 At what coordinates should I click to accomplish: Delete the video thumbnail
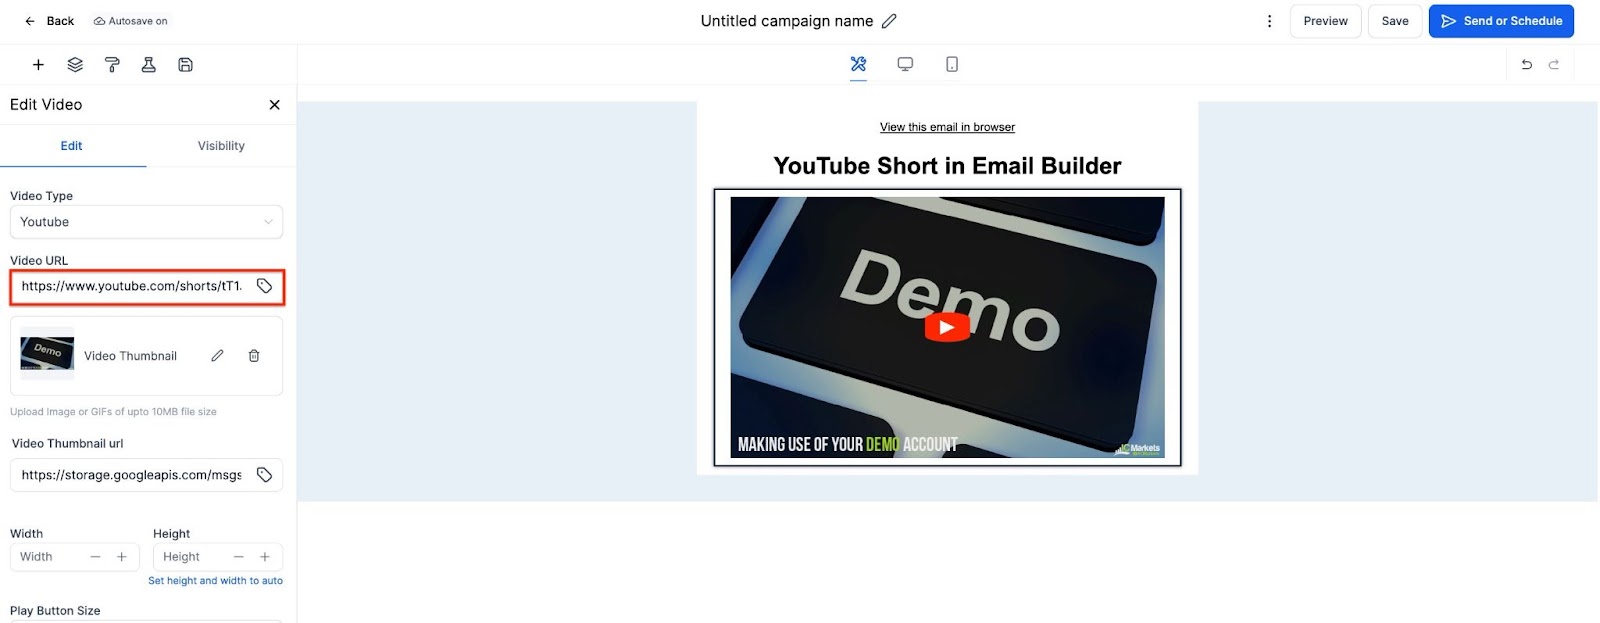point(254,356)
